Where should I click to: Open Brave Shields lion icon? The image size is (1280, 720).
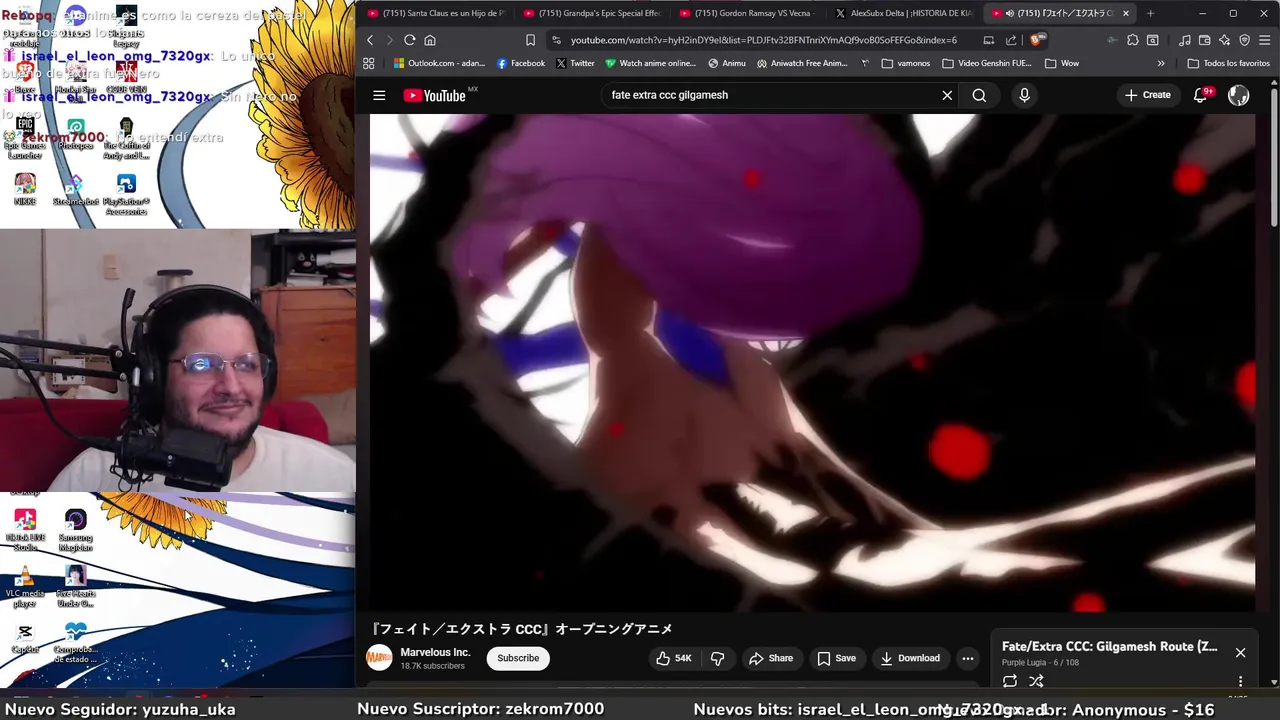coord(1037,40)
